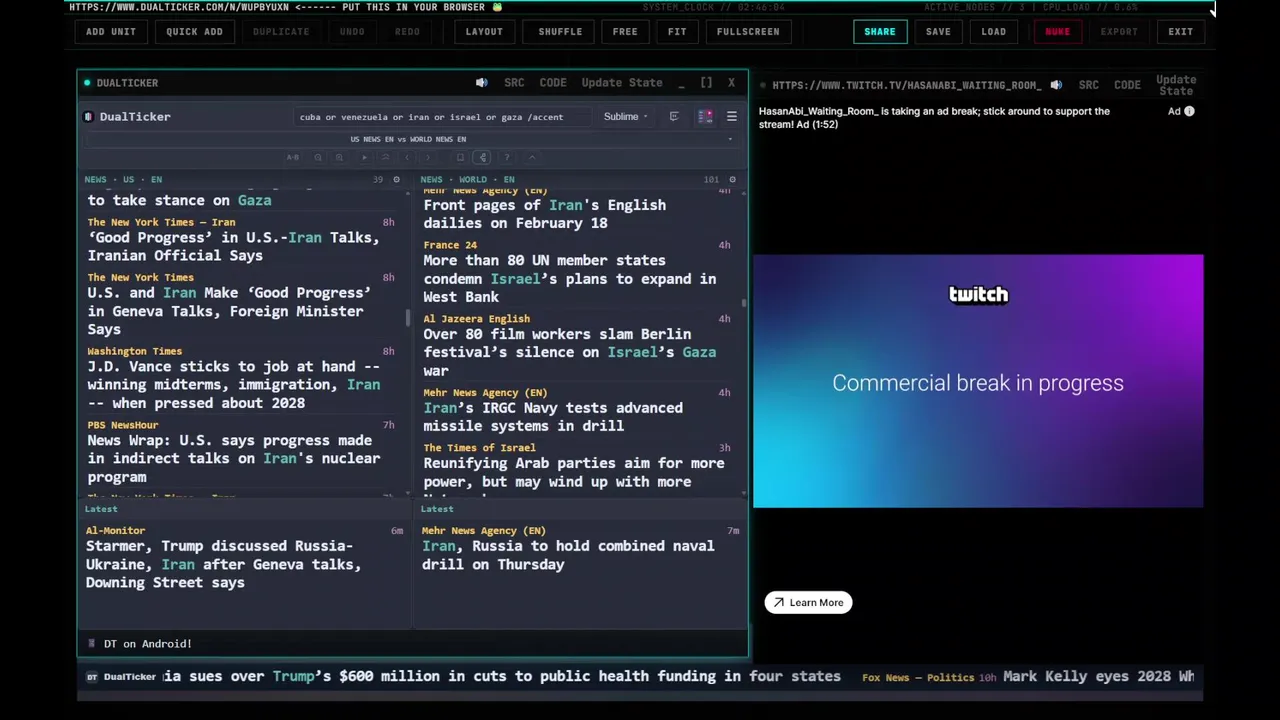Open CODE on the DualTicker unit
Screen dimensions: 1280x720
pyautogui.click(x=553, y=83)
